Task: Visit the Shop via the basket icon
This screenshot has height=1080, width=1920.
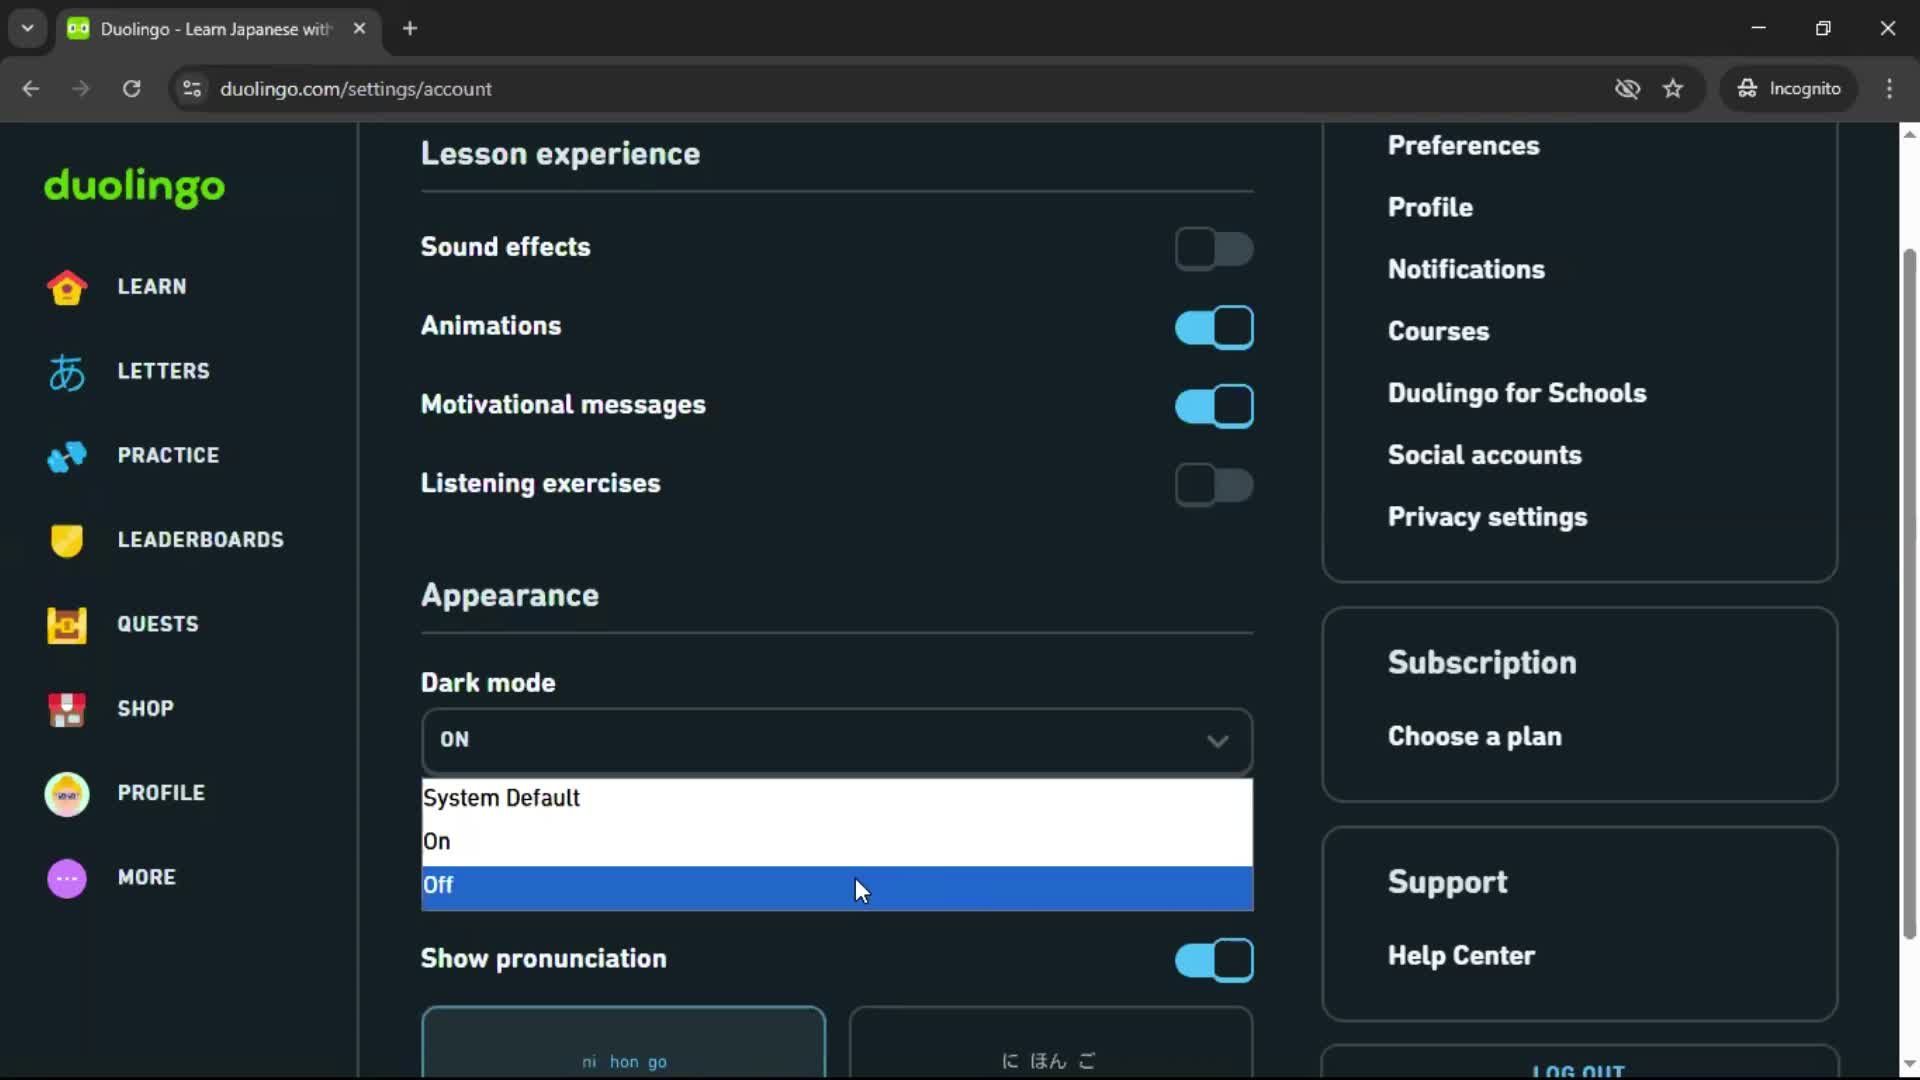Action: [x=66, y=709]
